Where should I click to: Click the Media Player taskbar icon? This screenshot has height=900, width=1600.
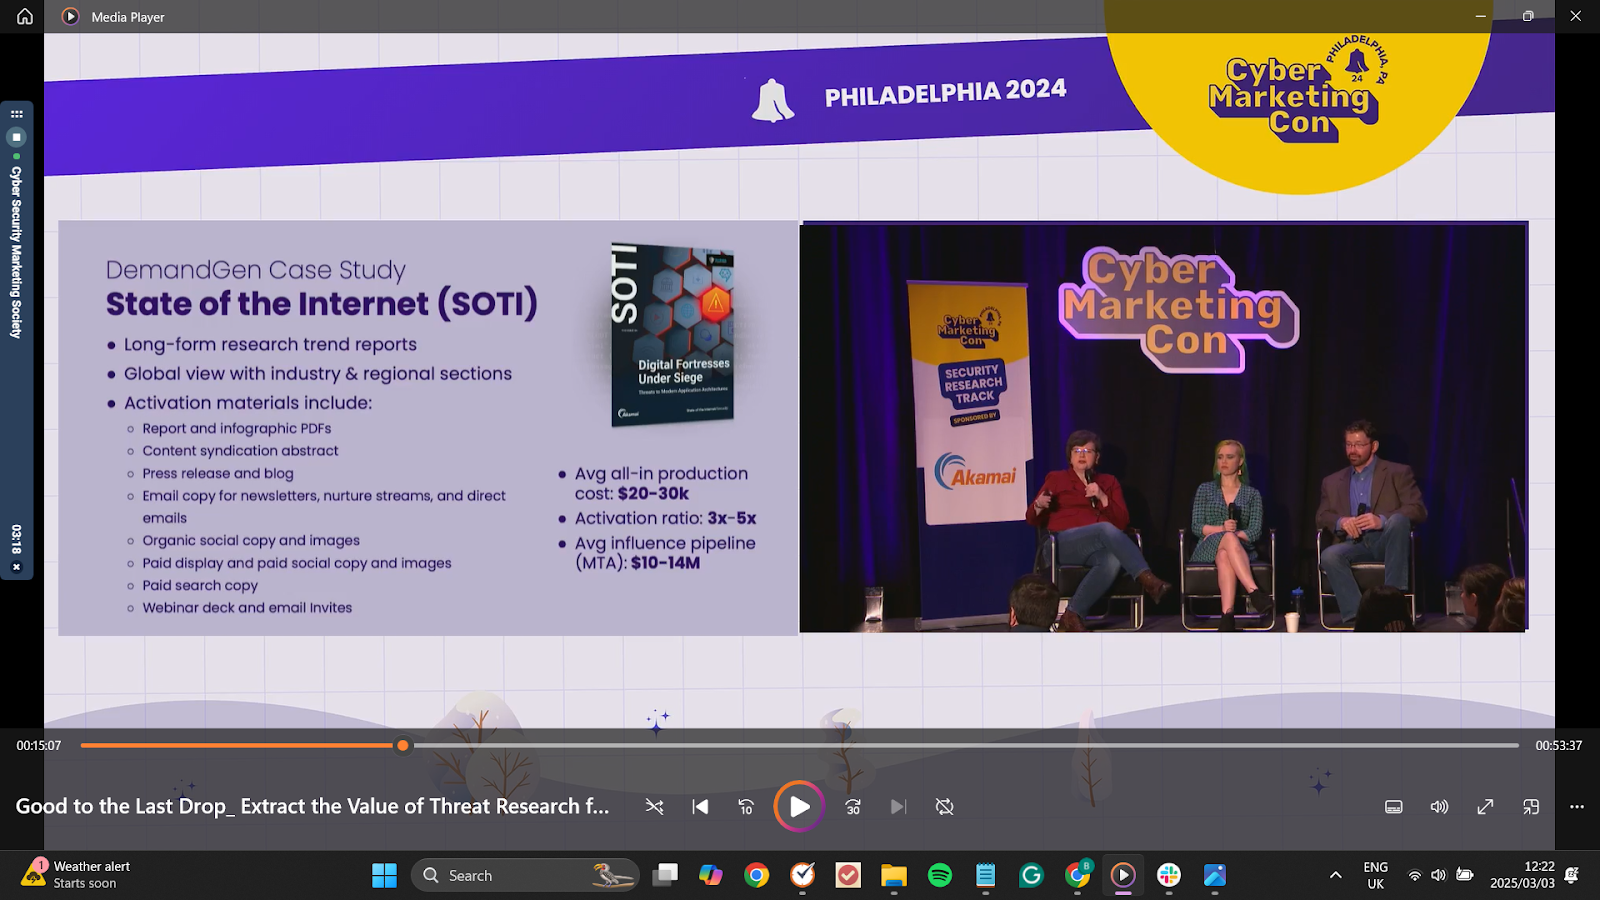1123,875
